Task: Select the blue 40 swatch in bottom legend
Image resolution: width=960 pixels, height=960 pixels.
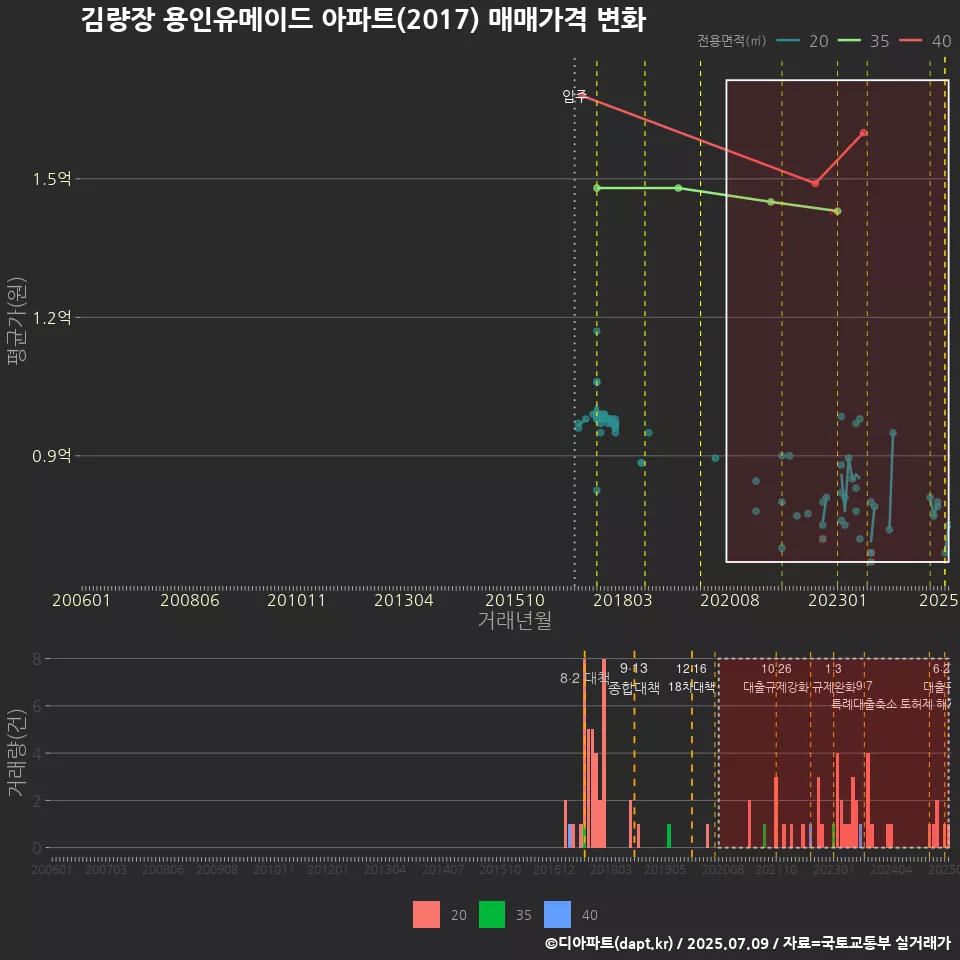Action: pos(557,915)
